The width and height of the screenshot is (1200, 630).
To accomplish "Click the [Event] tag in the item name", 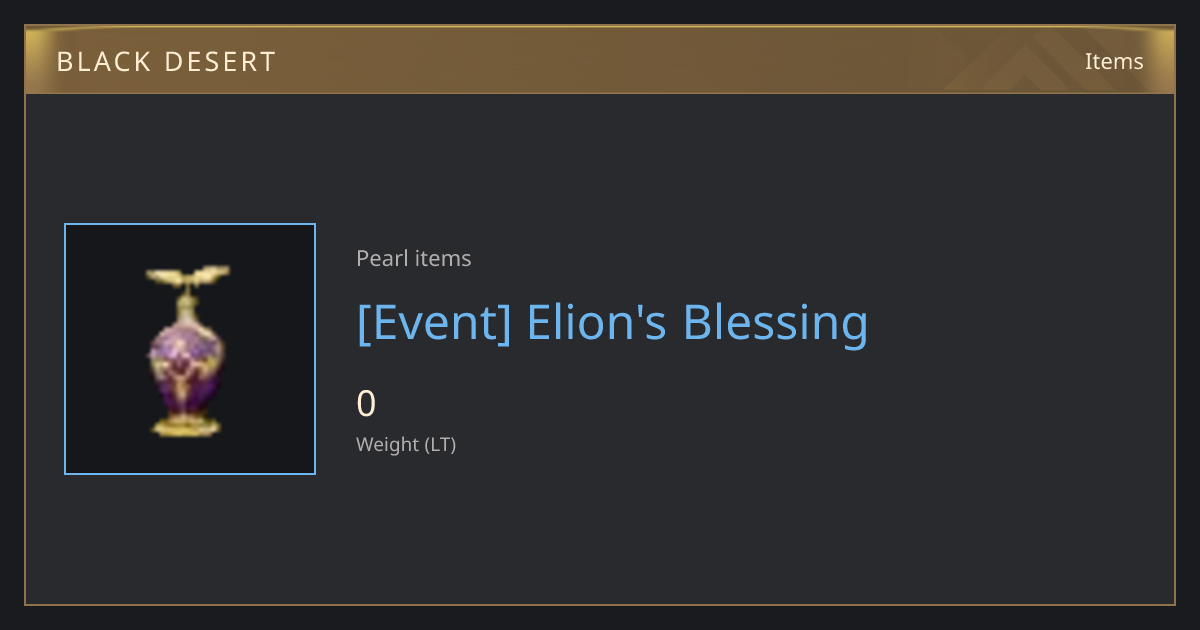I will 434,323.
